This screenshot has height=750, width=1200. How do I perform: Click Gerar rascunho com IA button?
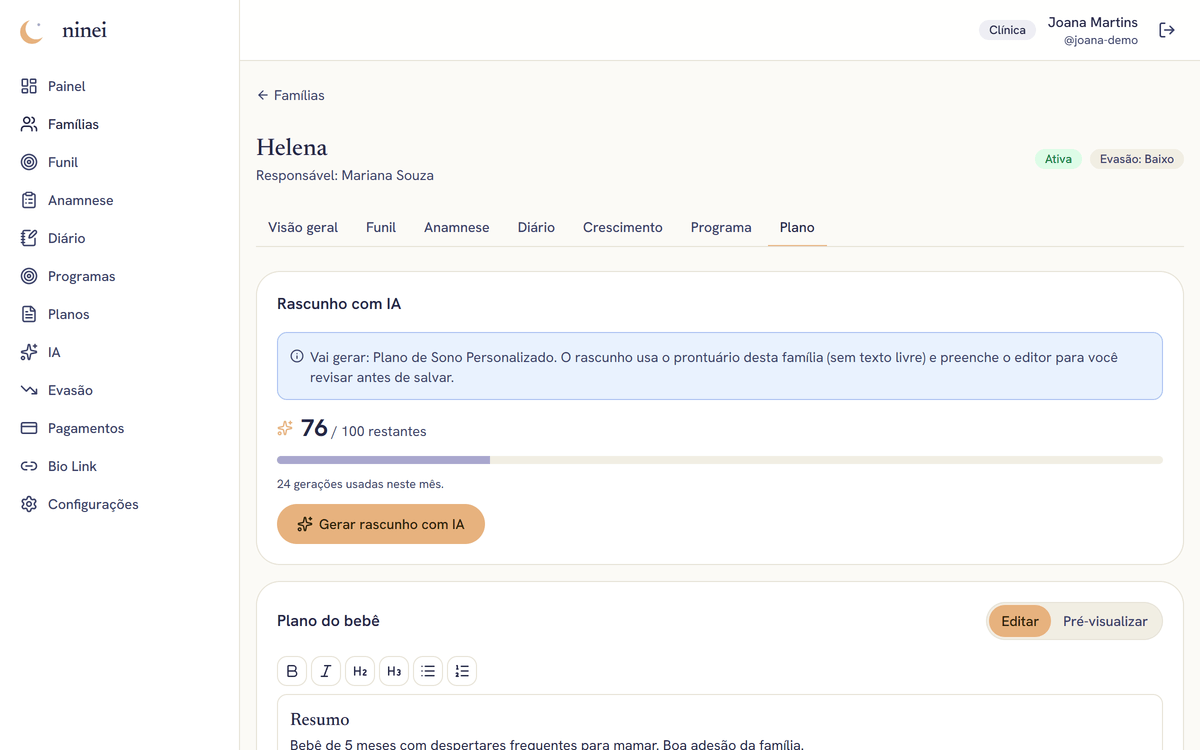[381, 524]
